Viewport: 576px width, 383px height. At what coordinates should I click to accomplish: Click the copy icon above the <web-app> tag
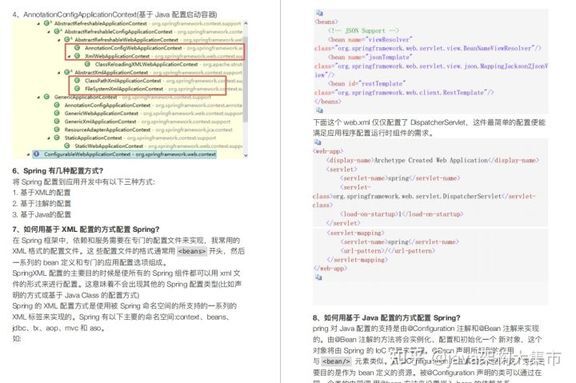click(x=318, y=142)
